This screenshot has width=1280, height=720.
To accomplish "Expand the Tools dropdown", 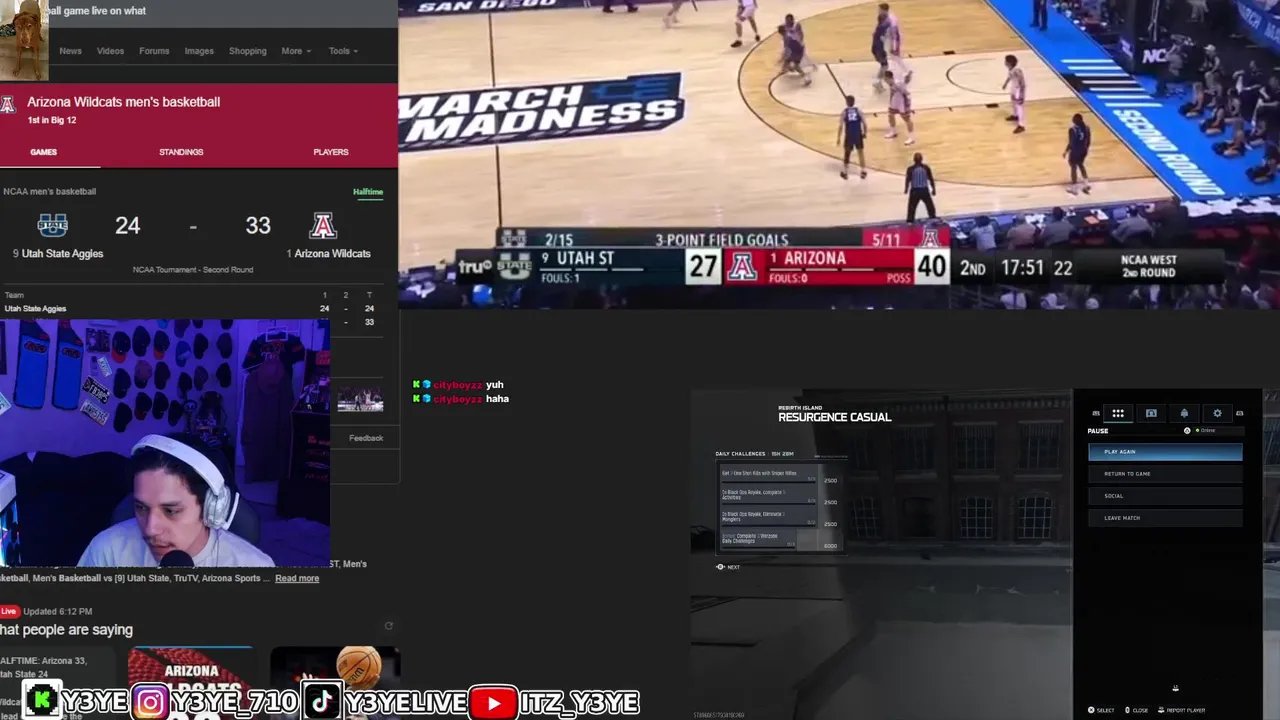I will (343, 51).
